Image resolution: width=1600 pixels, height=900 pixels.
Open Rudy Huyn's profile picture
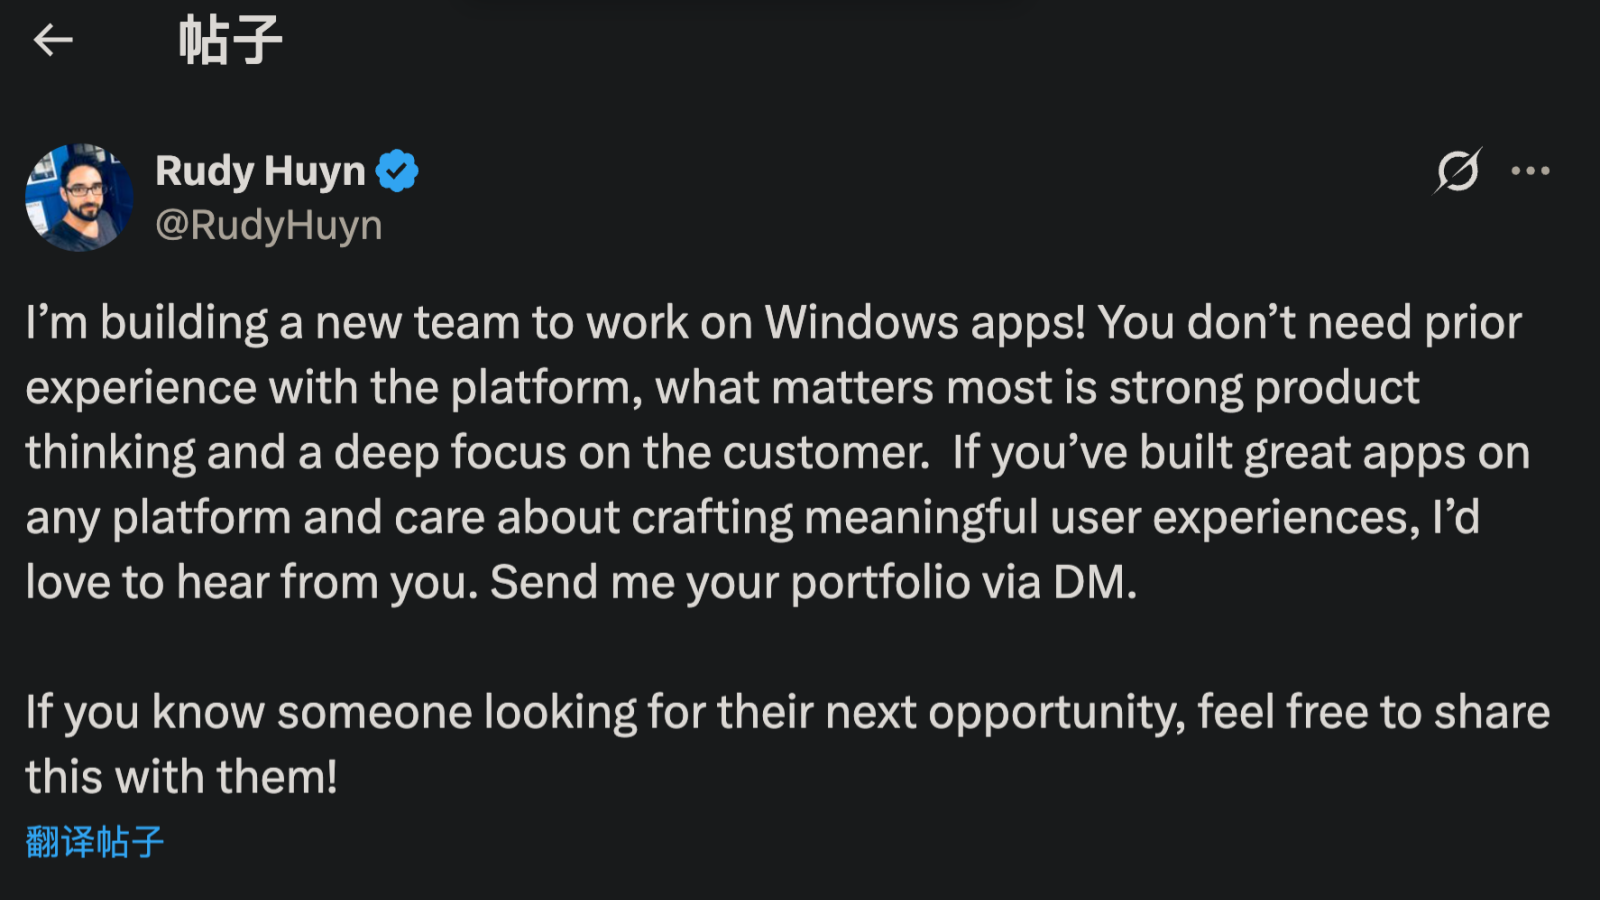[x=79, y=197]
